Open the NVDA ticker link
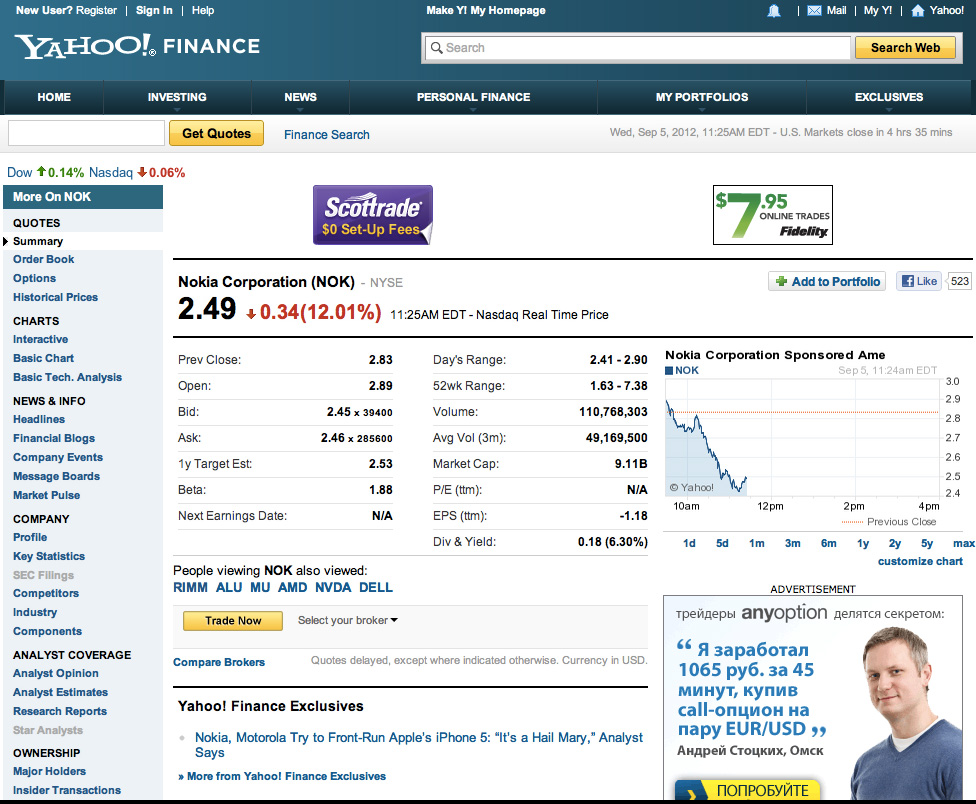976x804 pixels. pos(333,587)
